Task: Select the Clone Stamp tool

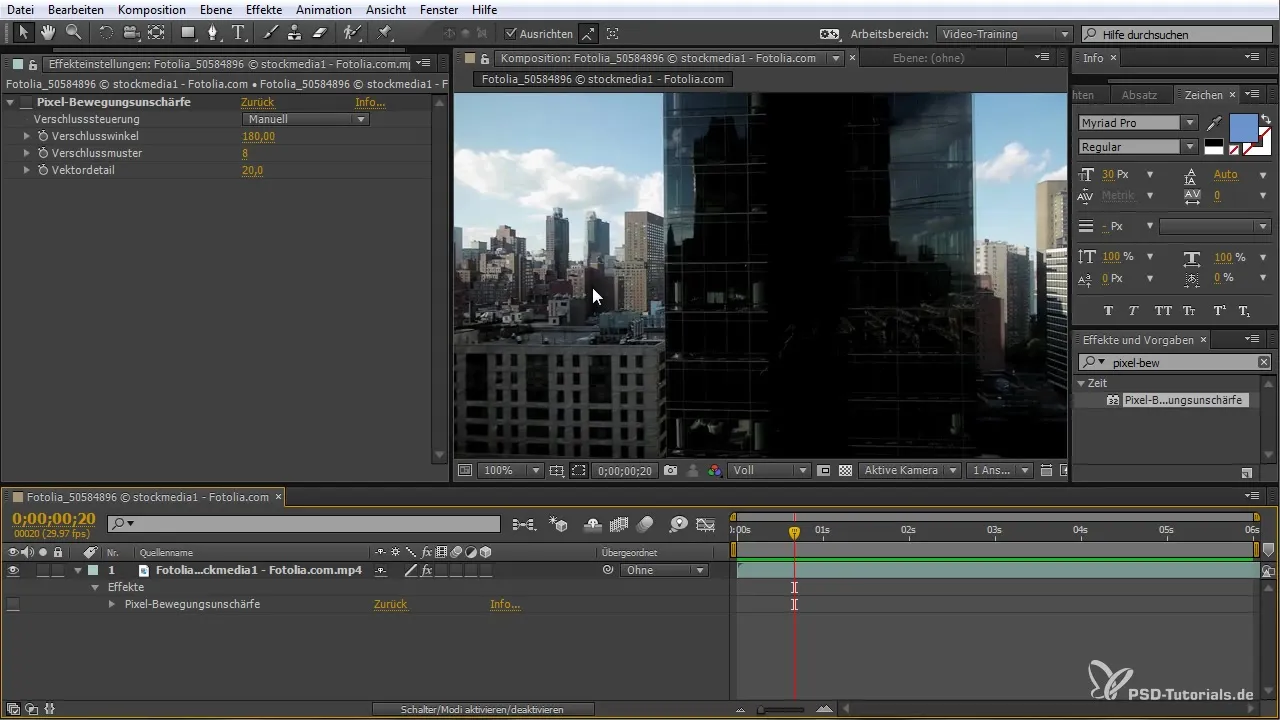Action: pos(294,33)
